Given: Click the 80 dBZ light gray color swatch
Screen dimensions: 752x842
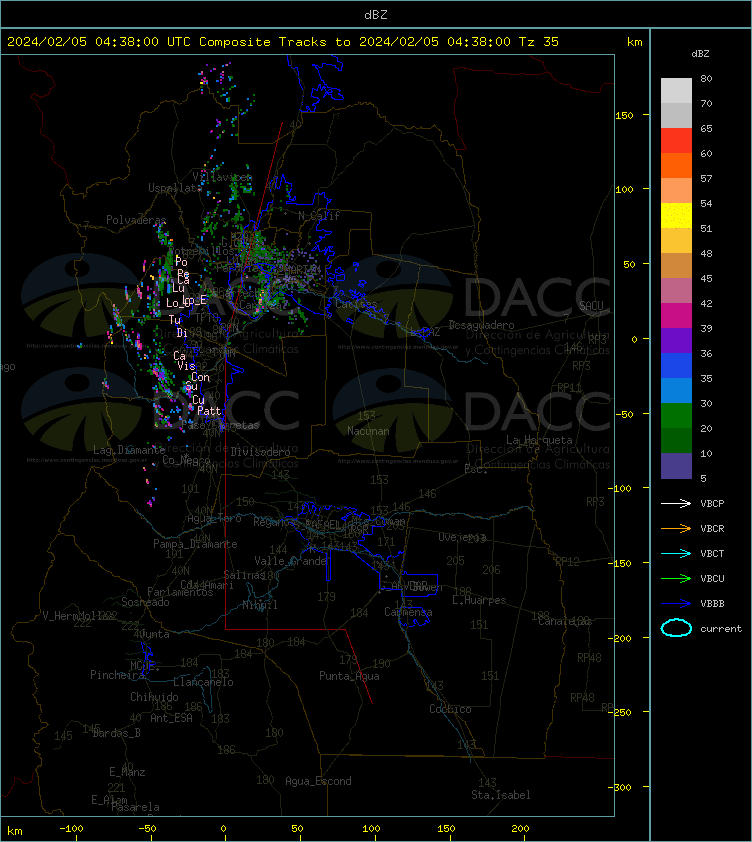Looking at the screenshot, I should [x=676, y=91].
